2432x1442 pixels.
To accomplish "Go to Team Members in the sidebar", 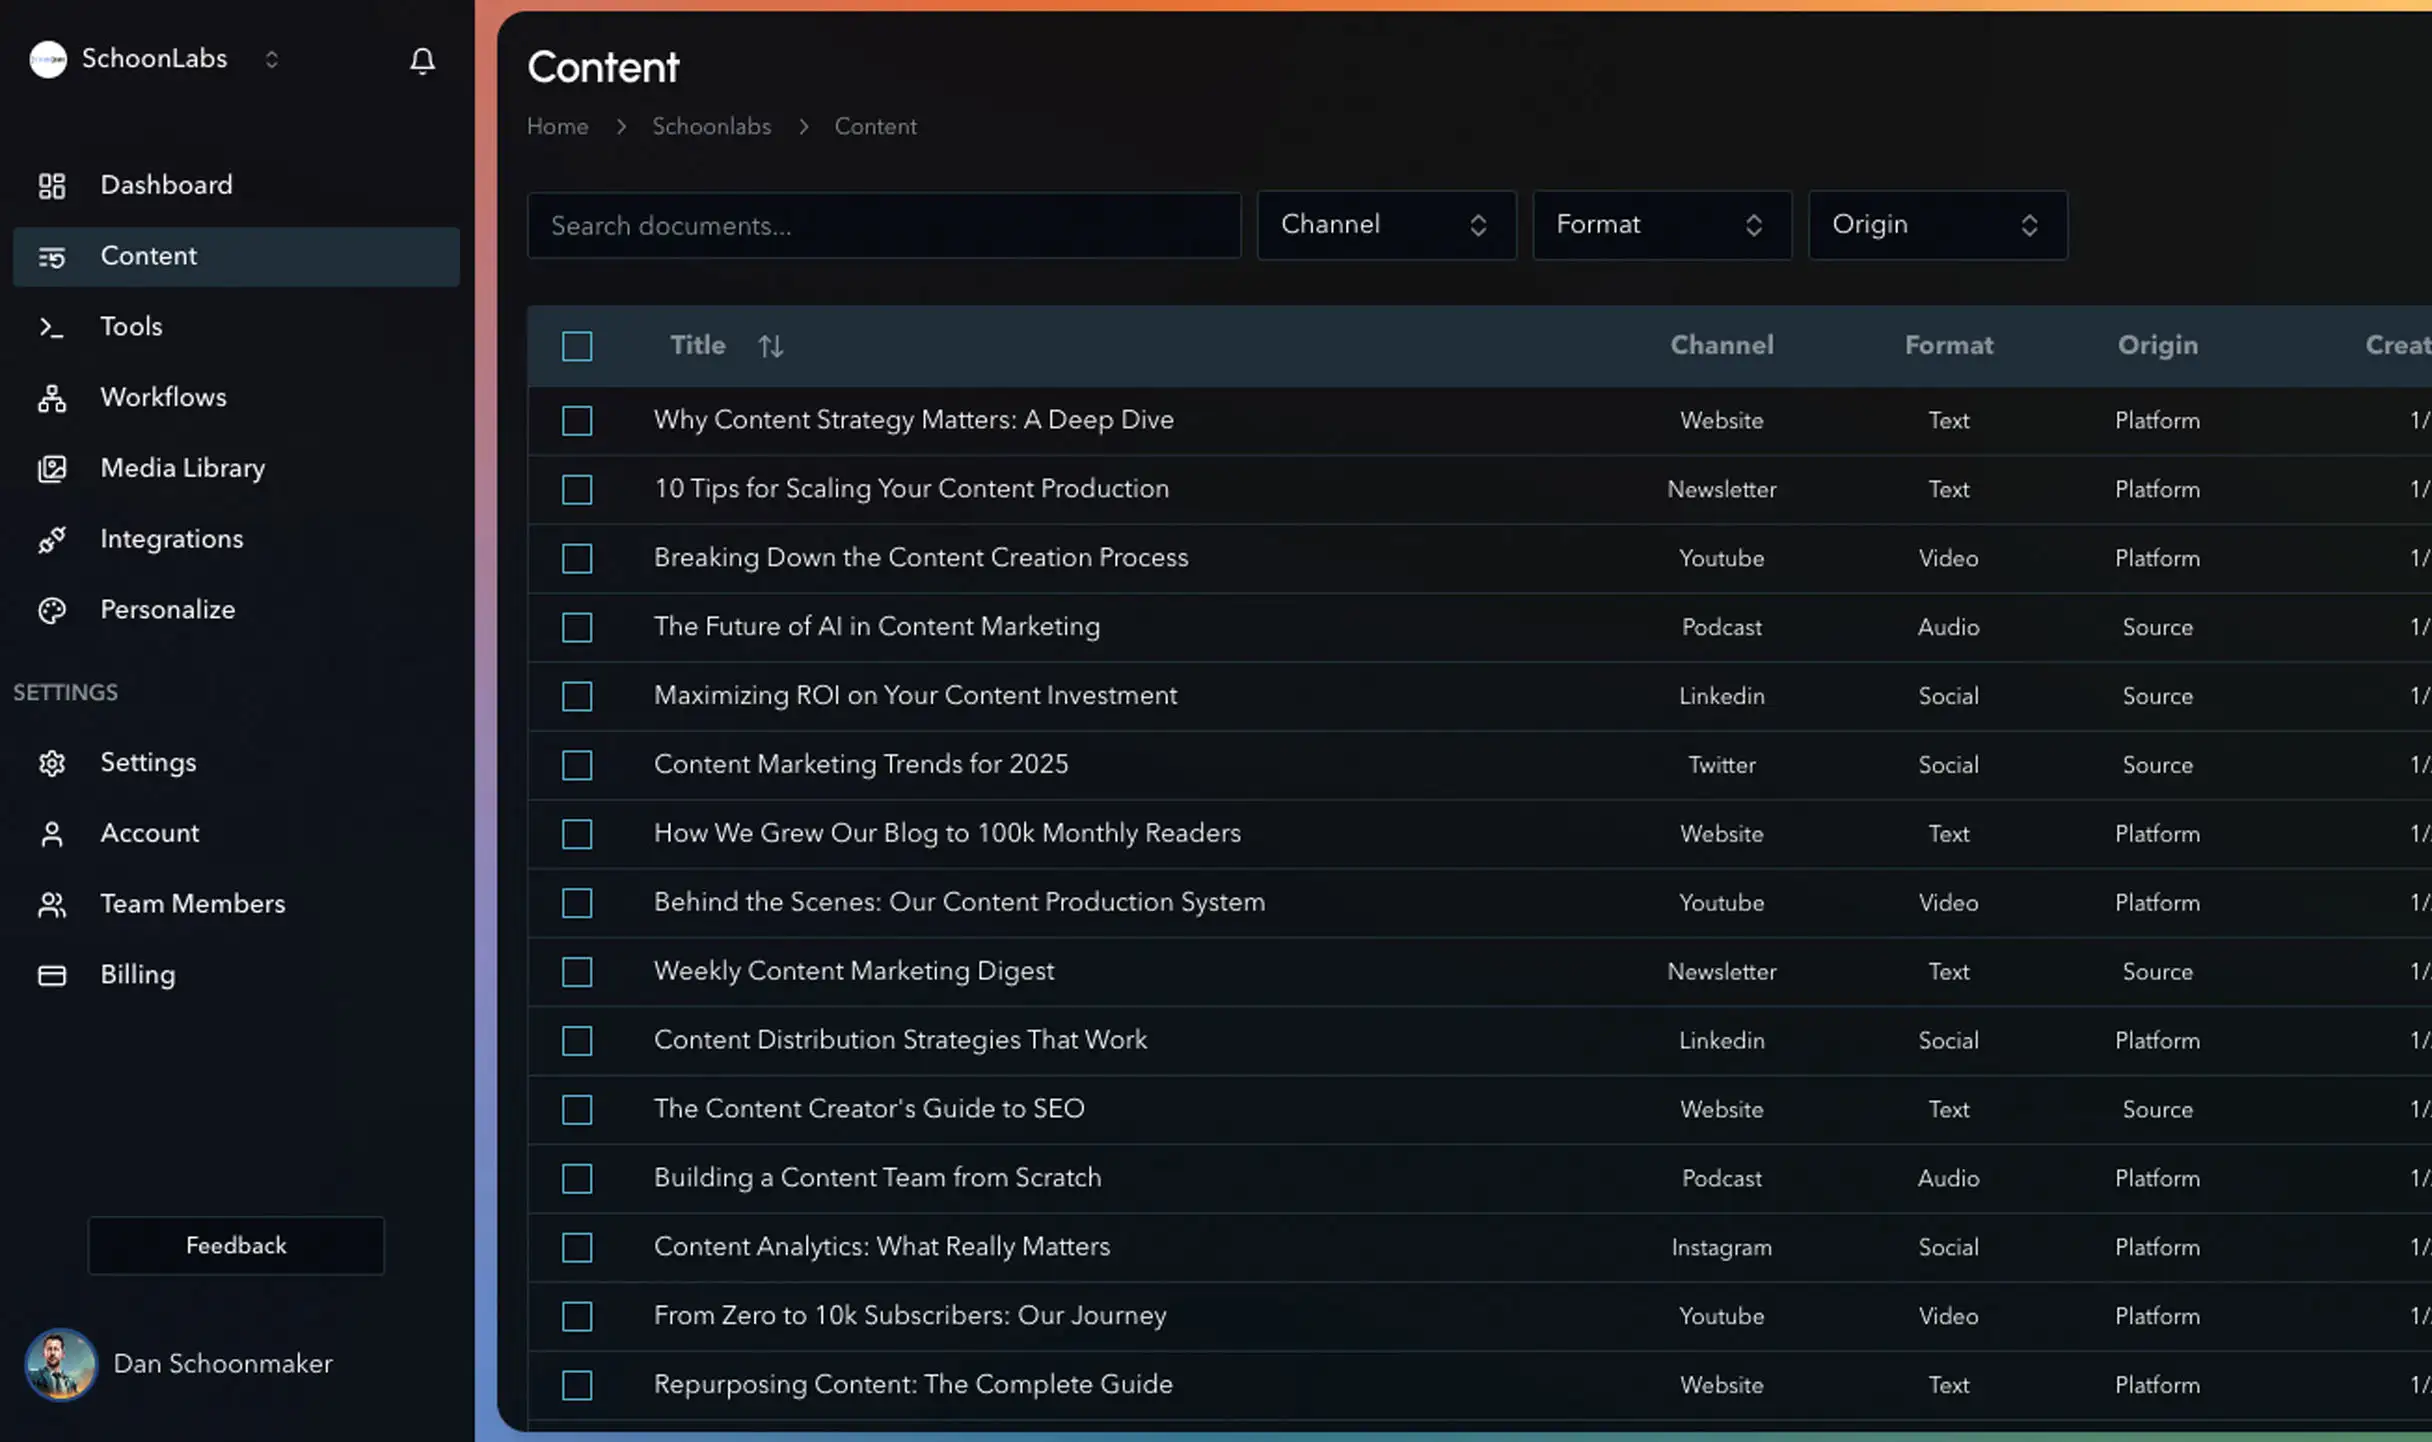I will coord(192,904).
